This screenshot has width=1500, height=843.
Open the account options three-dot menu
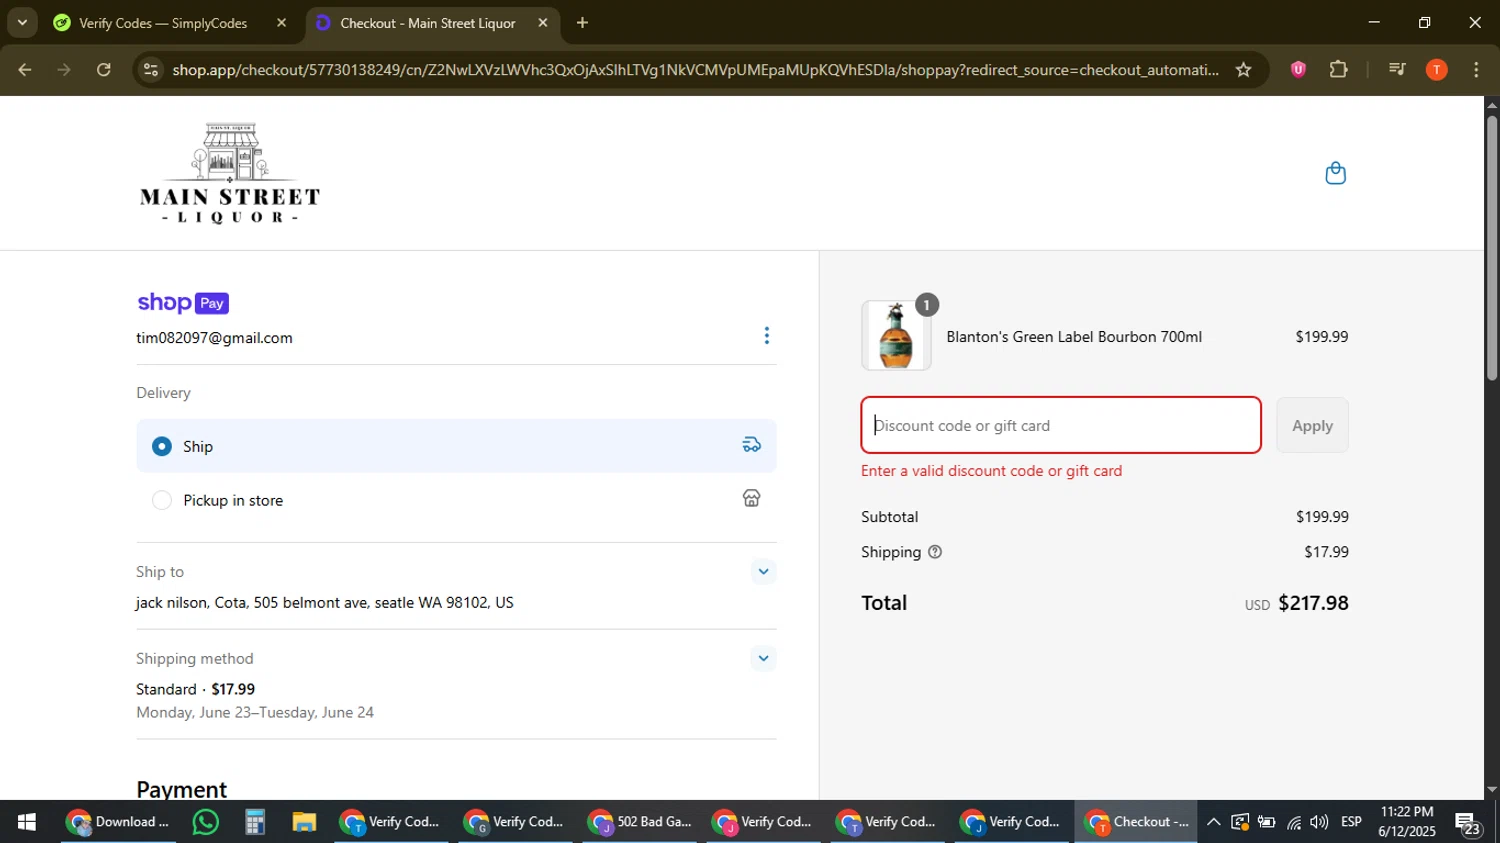pyautogui.click(x=767, y=336)
